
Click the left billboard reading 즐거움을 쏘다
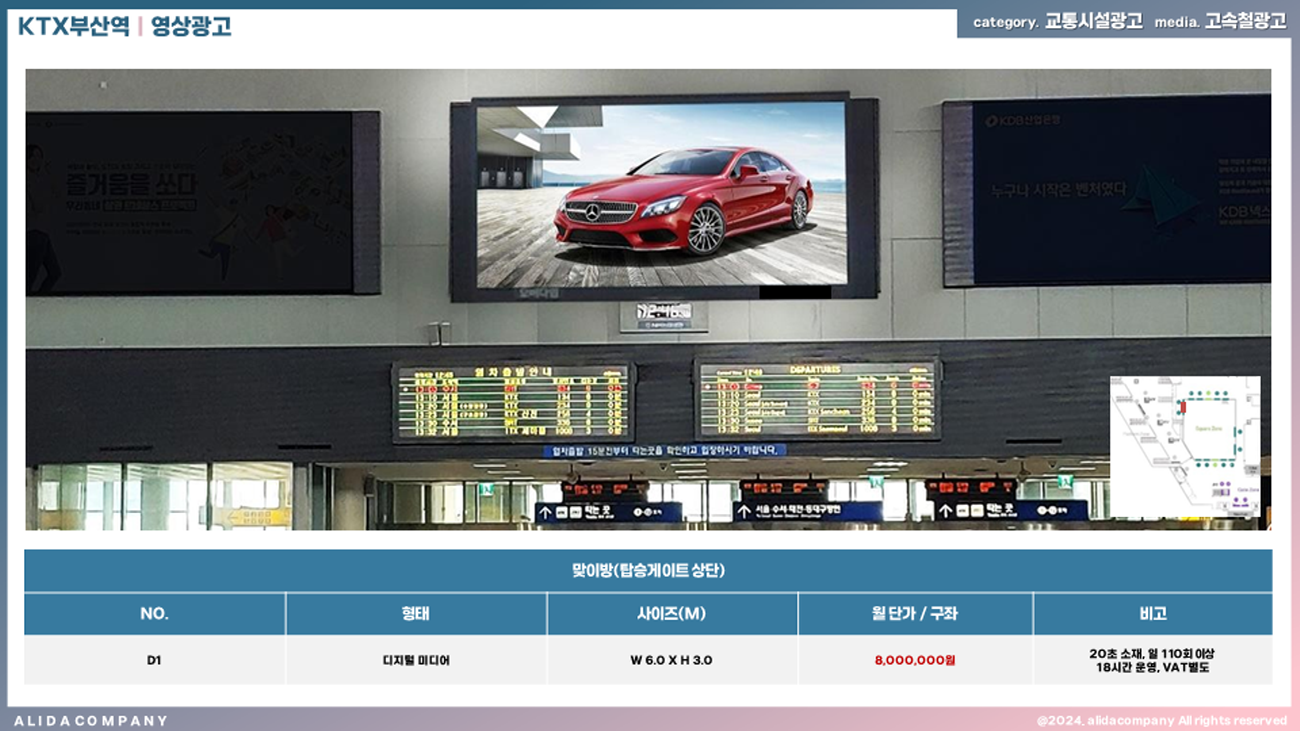pos(190,202)
